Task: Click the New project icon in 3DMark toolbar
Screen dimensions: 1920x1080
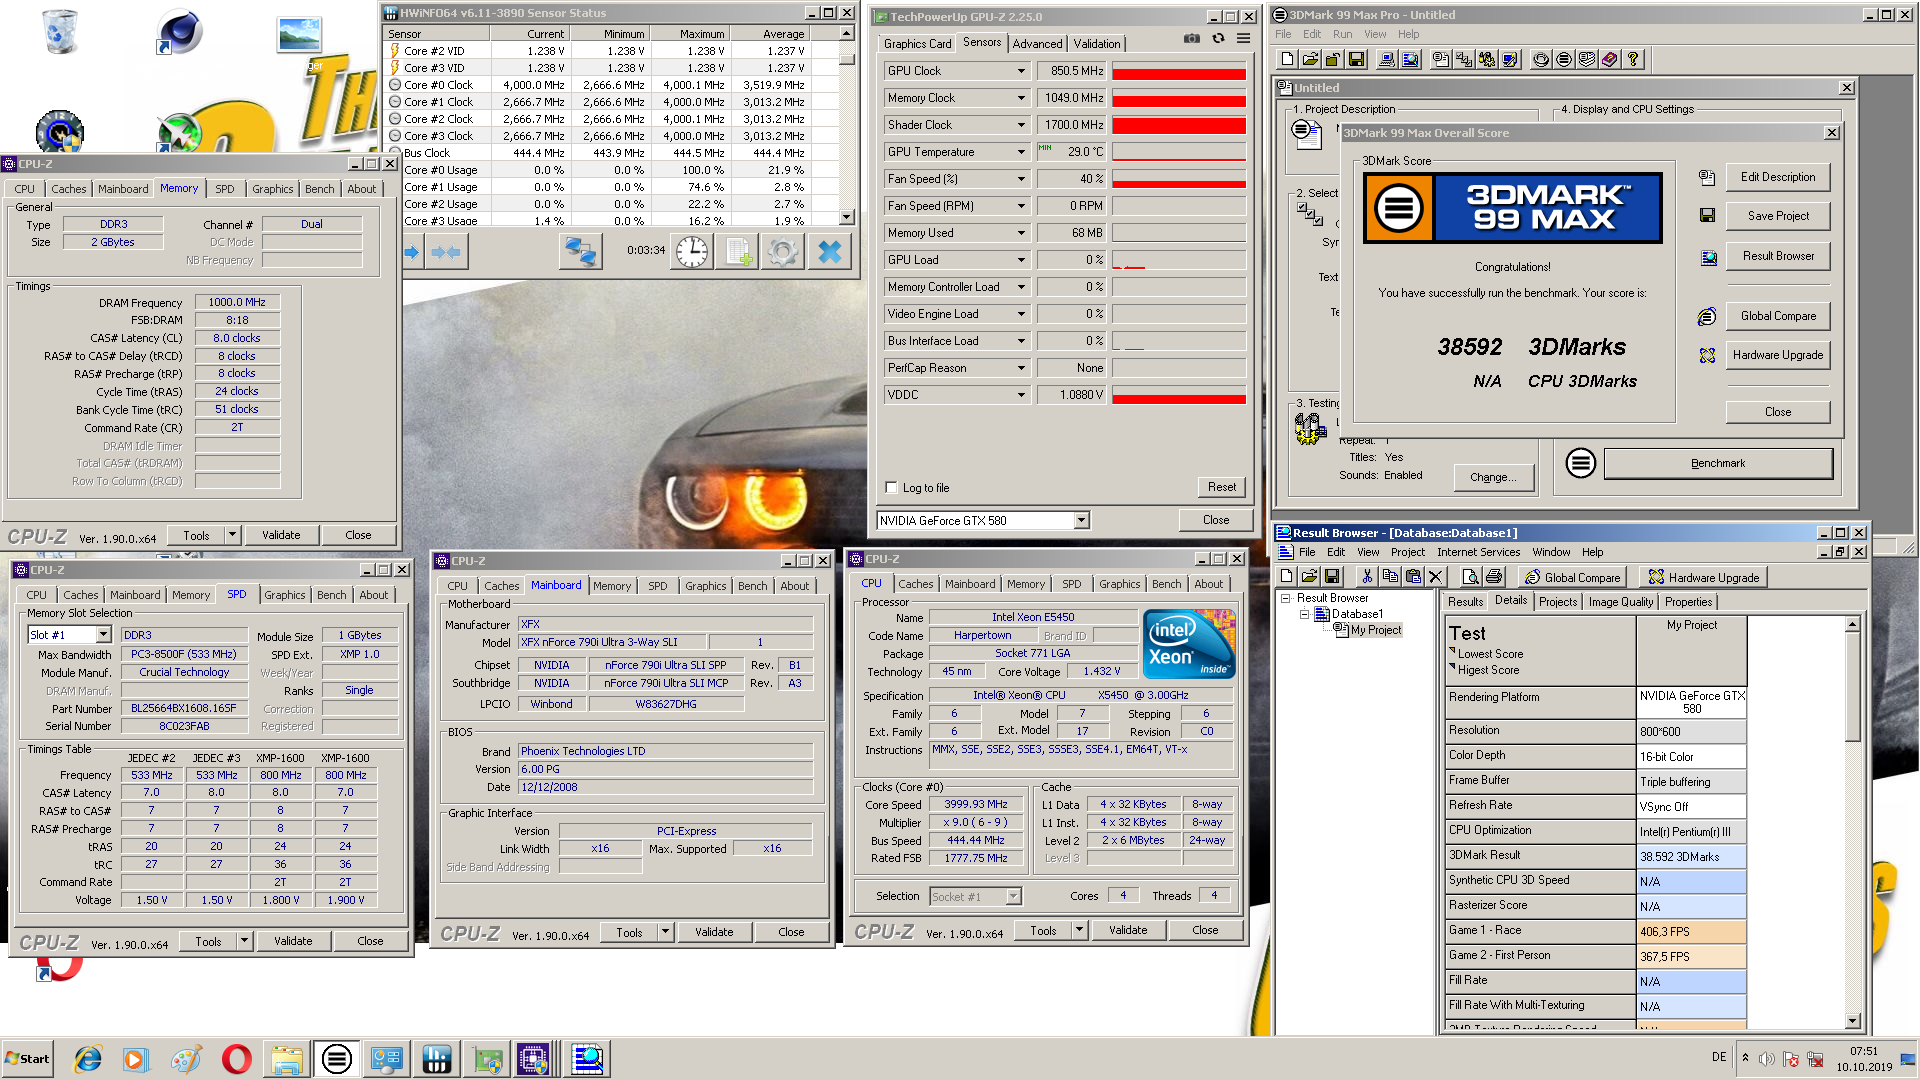Action: tap(1287, 60)
